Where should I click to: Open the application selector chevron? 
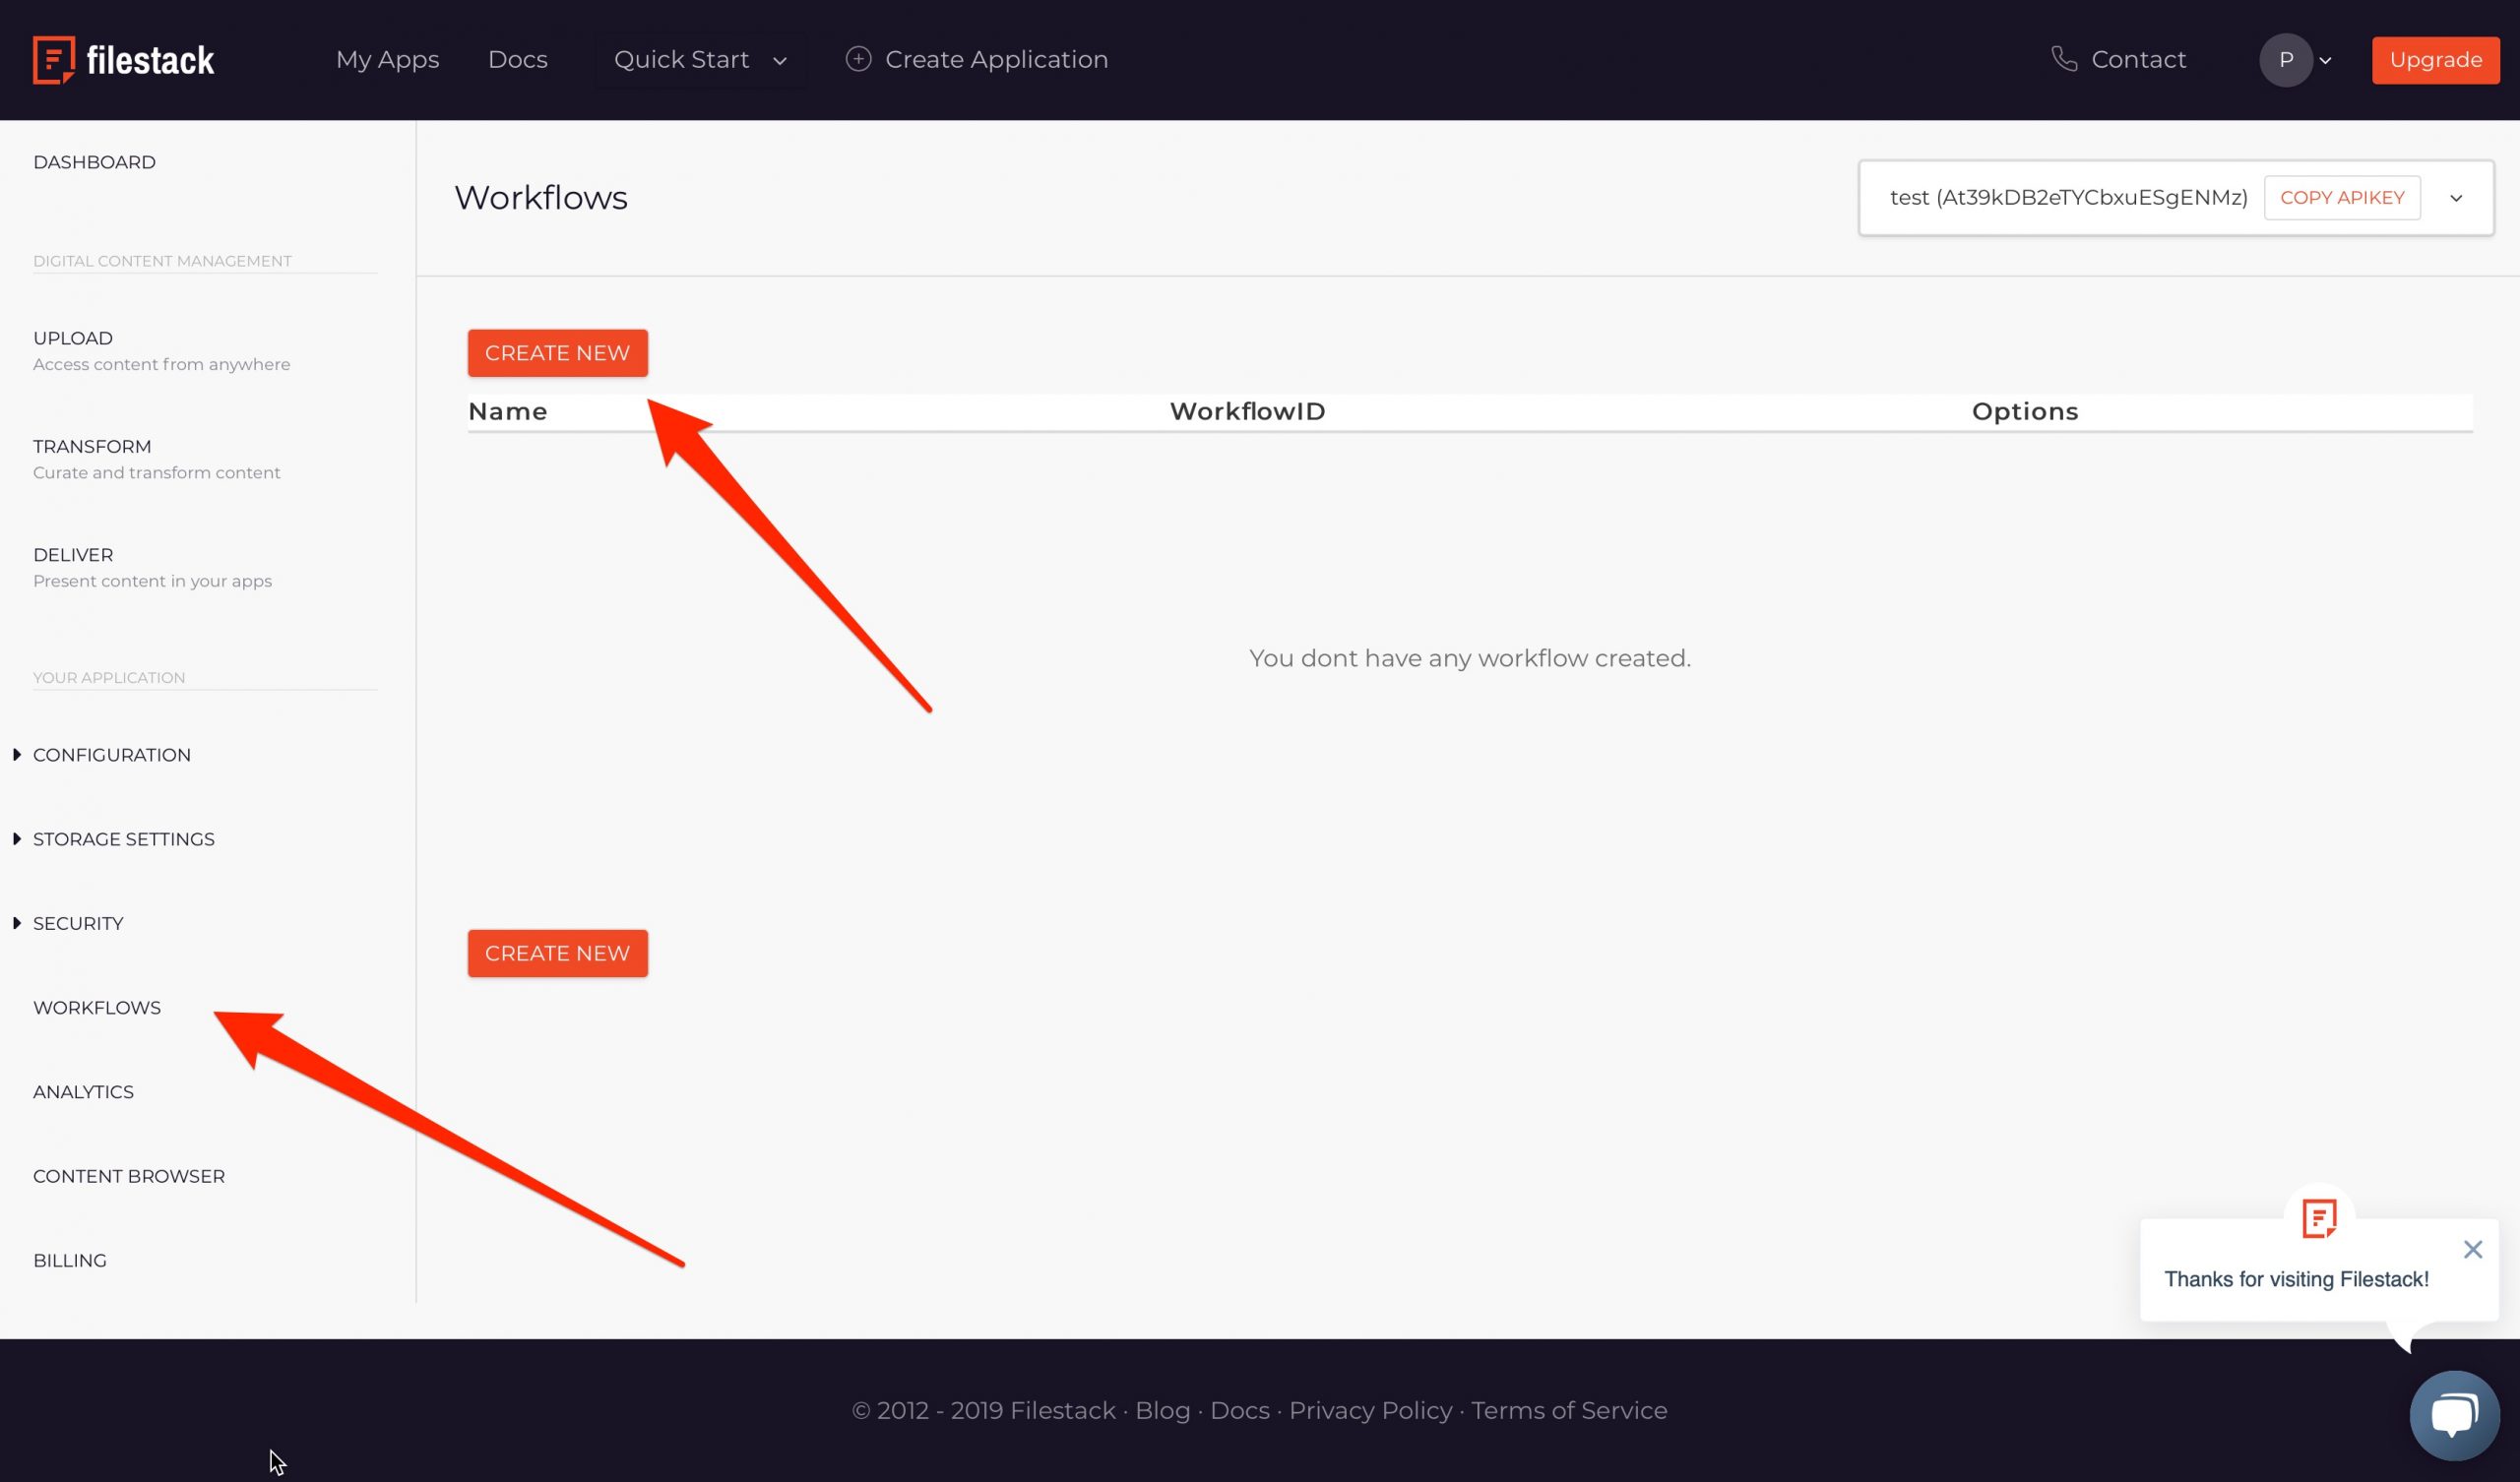[x=2456, y=198]
